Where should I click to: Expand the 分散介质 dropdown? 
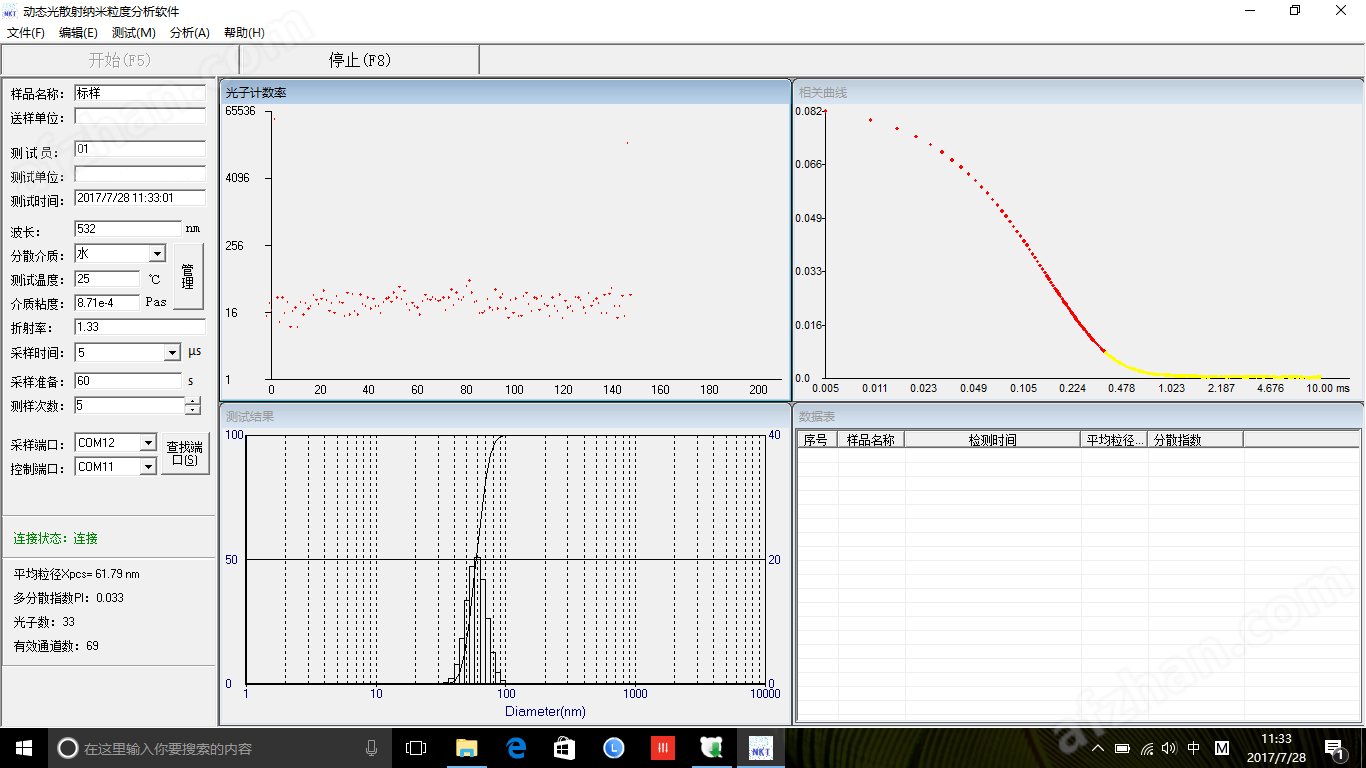point(157,255)
